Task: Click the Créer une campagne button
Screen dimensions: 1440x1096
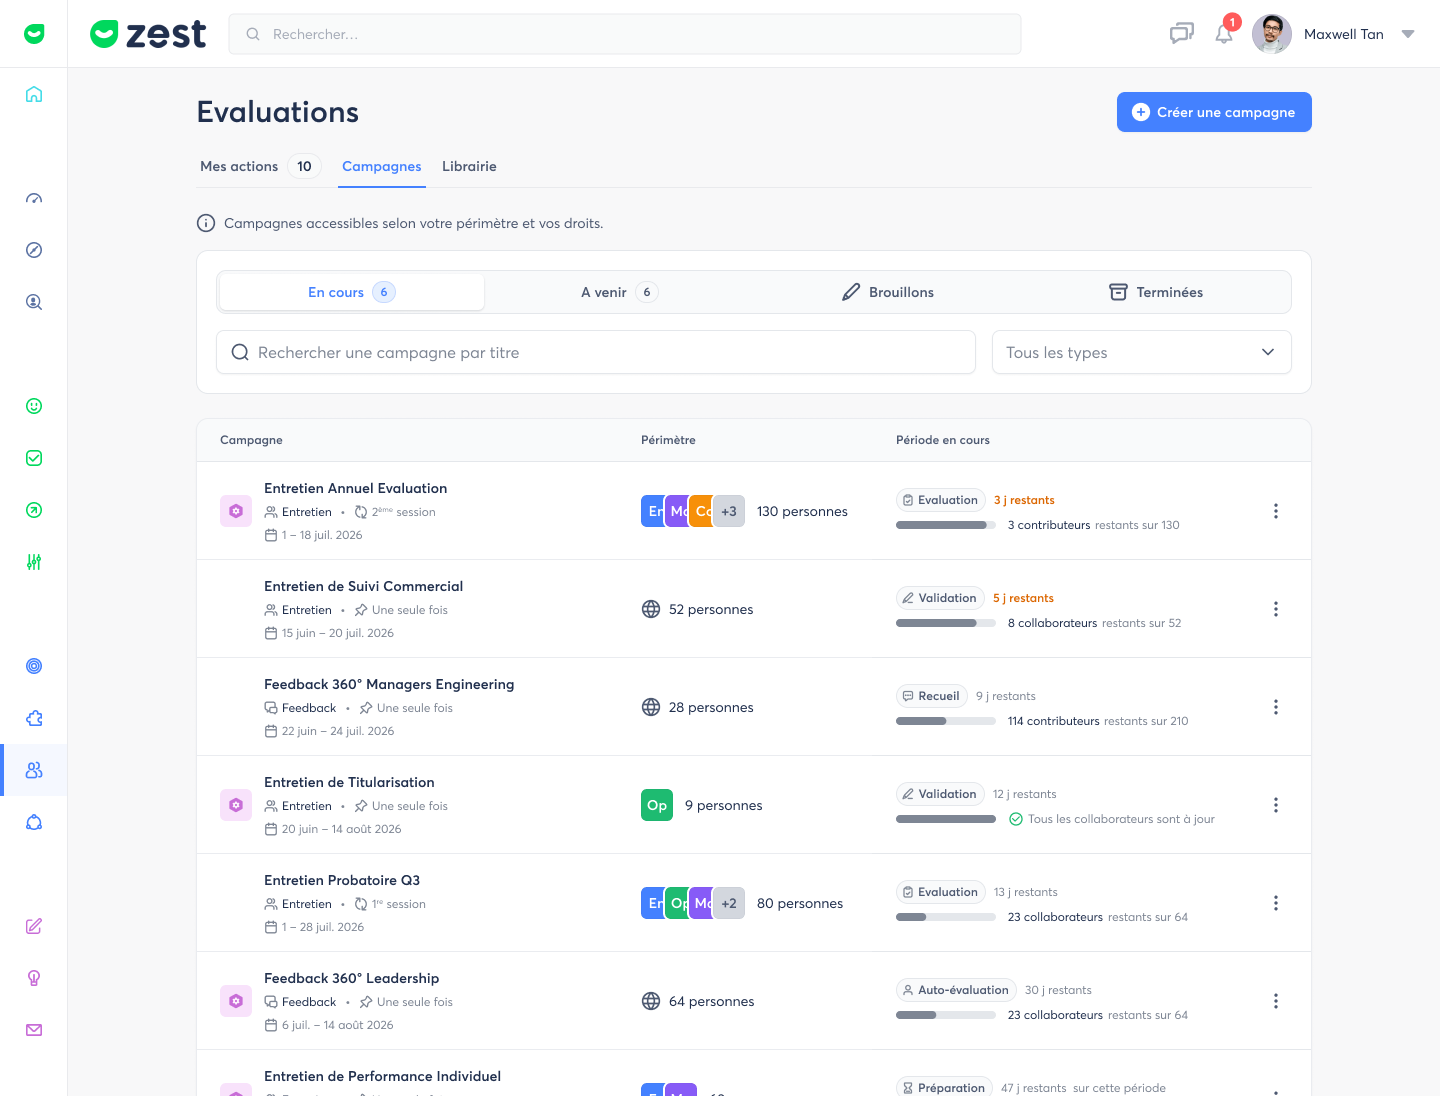Action: [1214, 112]
